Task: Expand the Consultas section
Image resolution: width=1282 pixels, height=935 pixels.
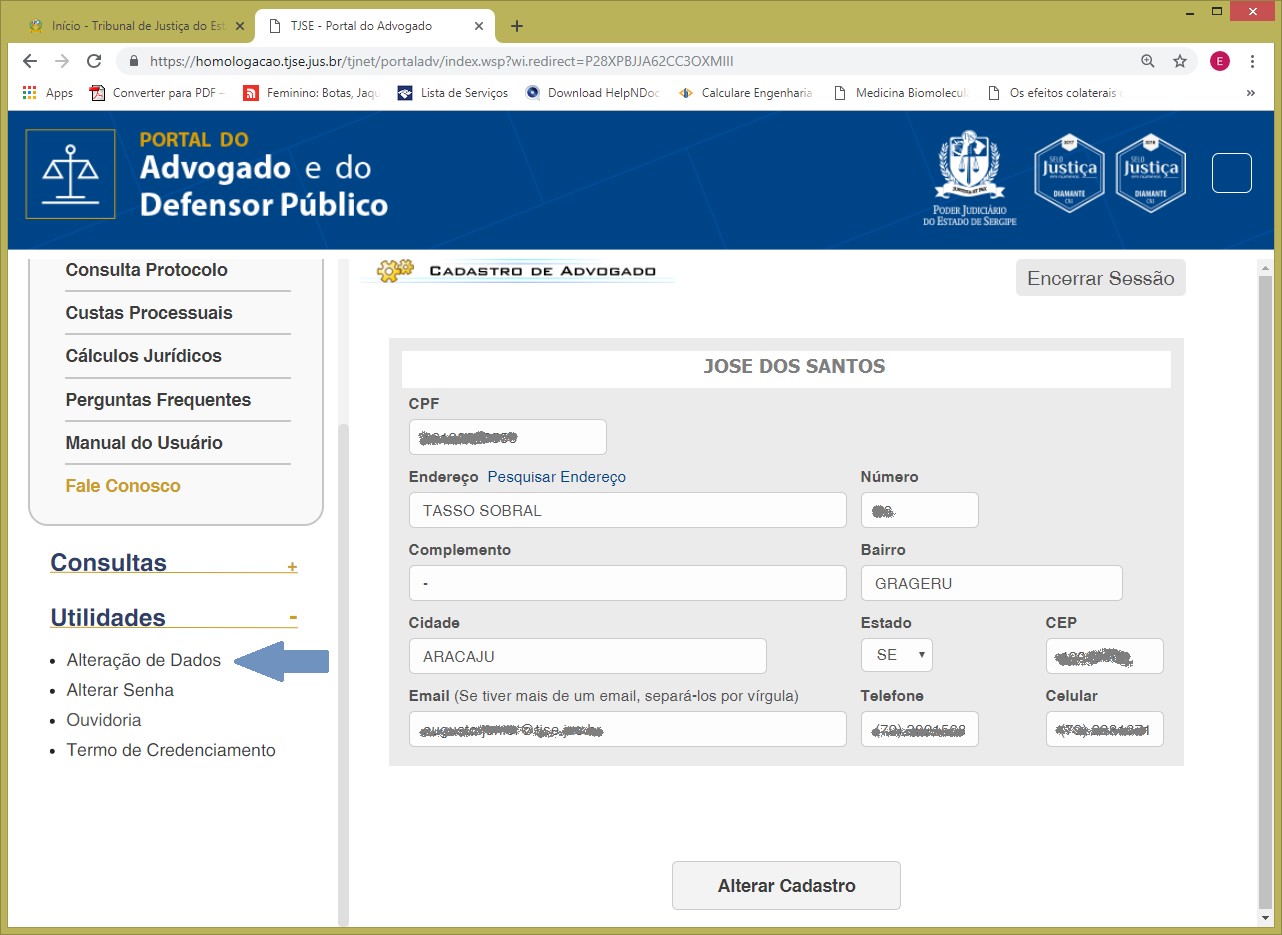Action: (292, 567)
